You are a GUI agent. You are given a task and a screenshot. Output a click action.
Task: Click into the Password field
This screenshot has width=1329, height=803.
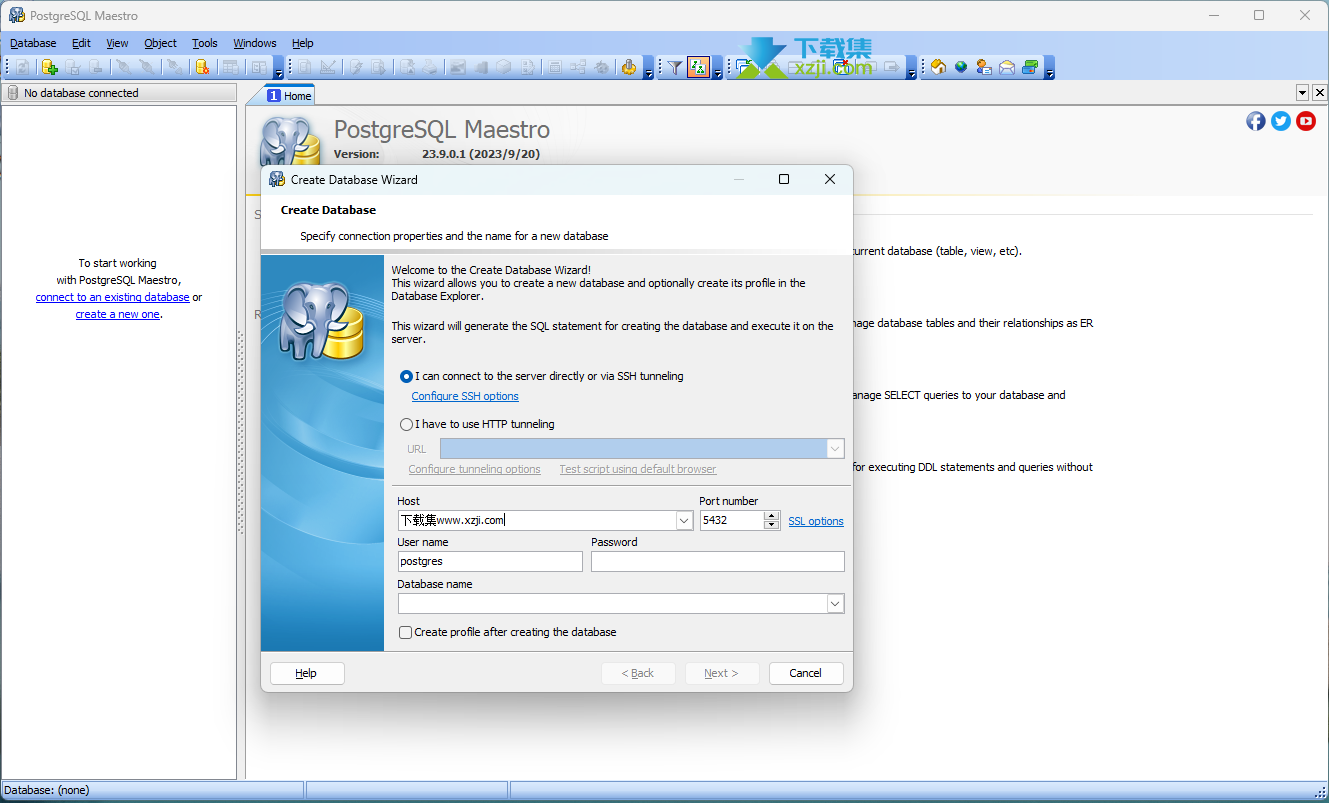(x=718, y=562)
